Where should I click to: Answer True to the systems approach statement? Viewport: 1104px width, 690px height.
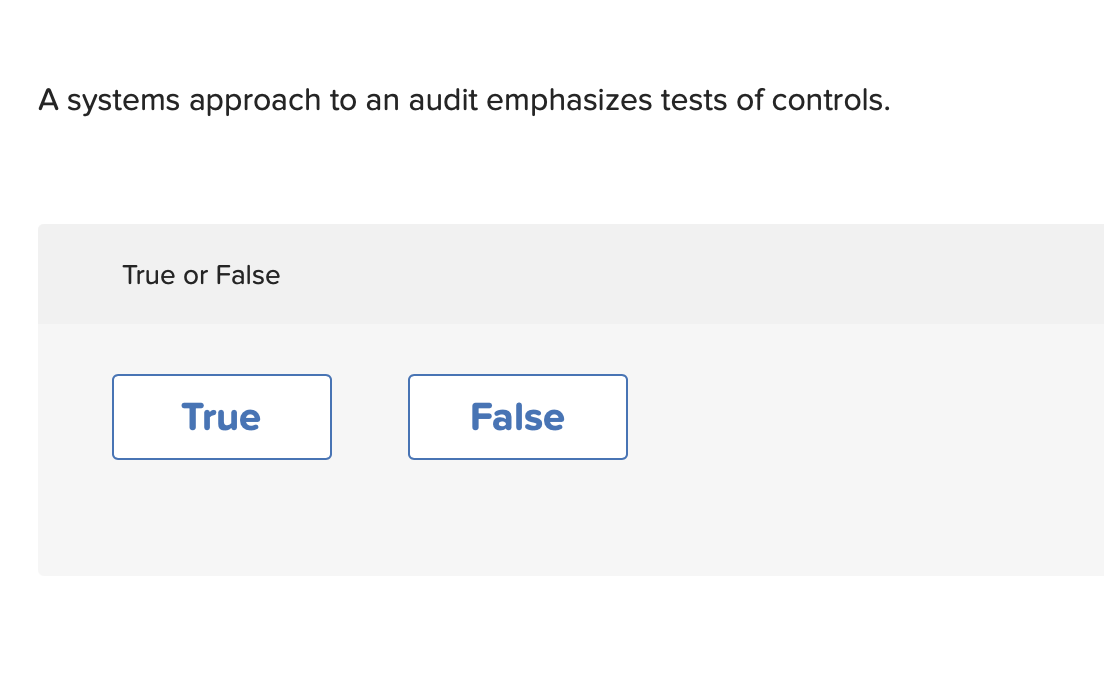pyautogui.click(x=221, y=417)
